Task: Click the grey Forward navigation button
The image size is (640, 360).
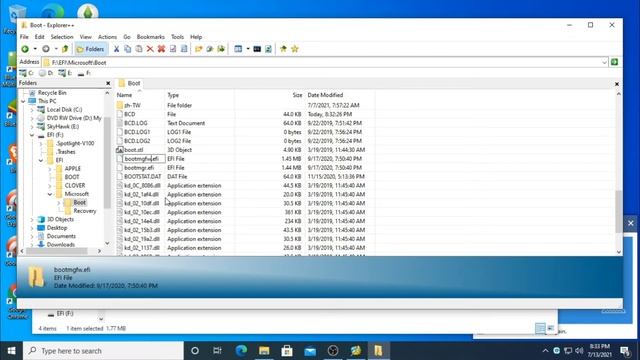Action: pyautogui.click(x=46, y=49)
